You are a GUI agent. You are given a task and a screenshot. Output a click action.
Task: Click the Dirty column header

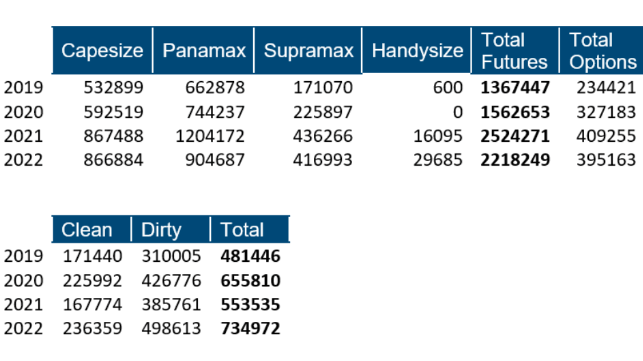pos(171,229)
